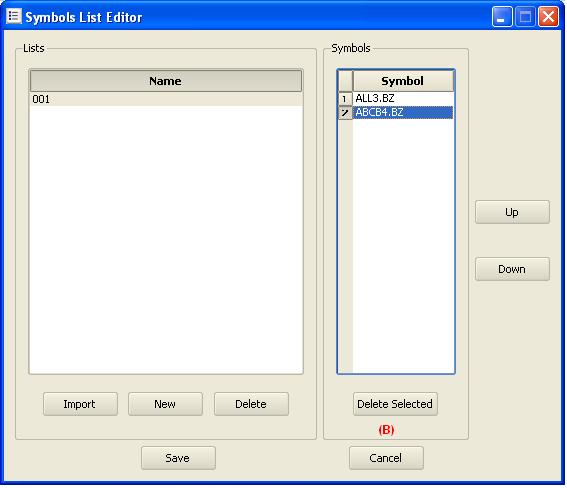567x488 pixels.
Task: Maximize the Symbols List Editor window
Action: (x=525, y=17)
